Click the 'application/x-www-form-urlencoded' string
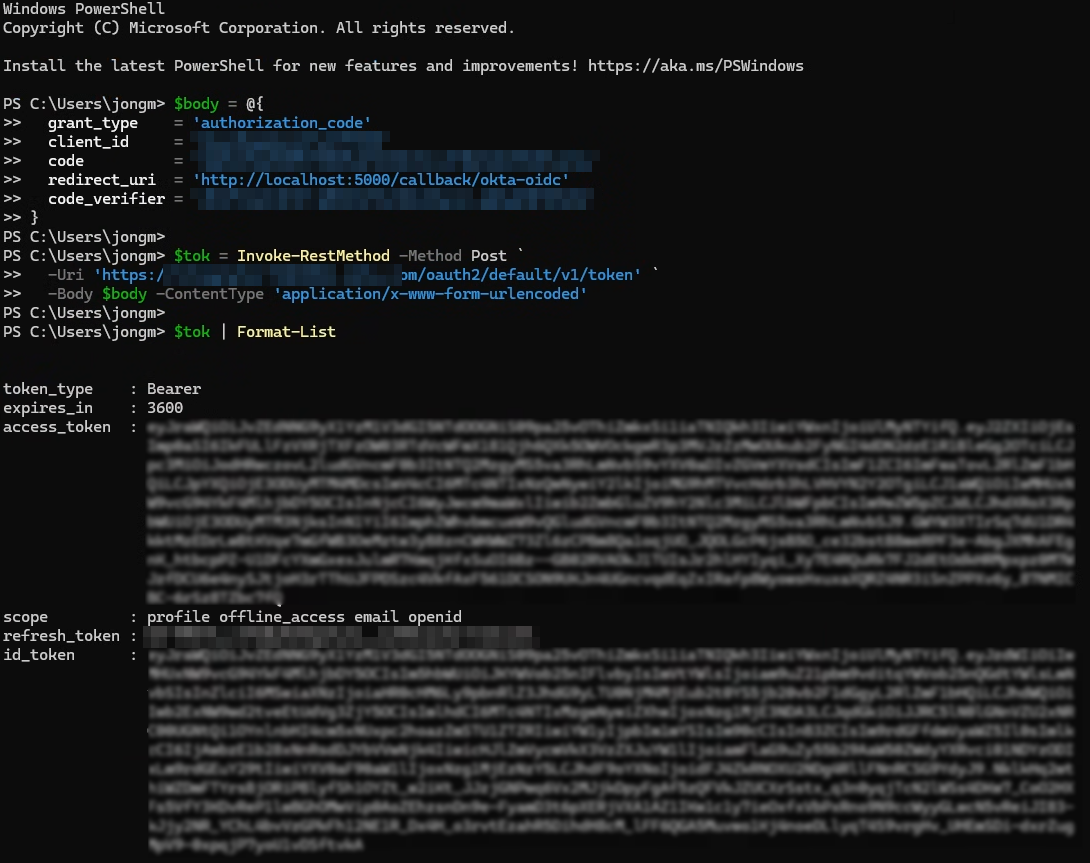The height and width of the screenshot is (863, 1090). [x=430, y=294]
